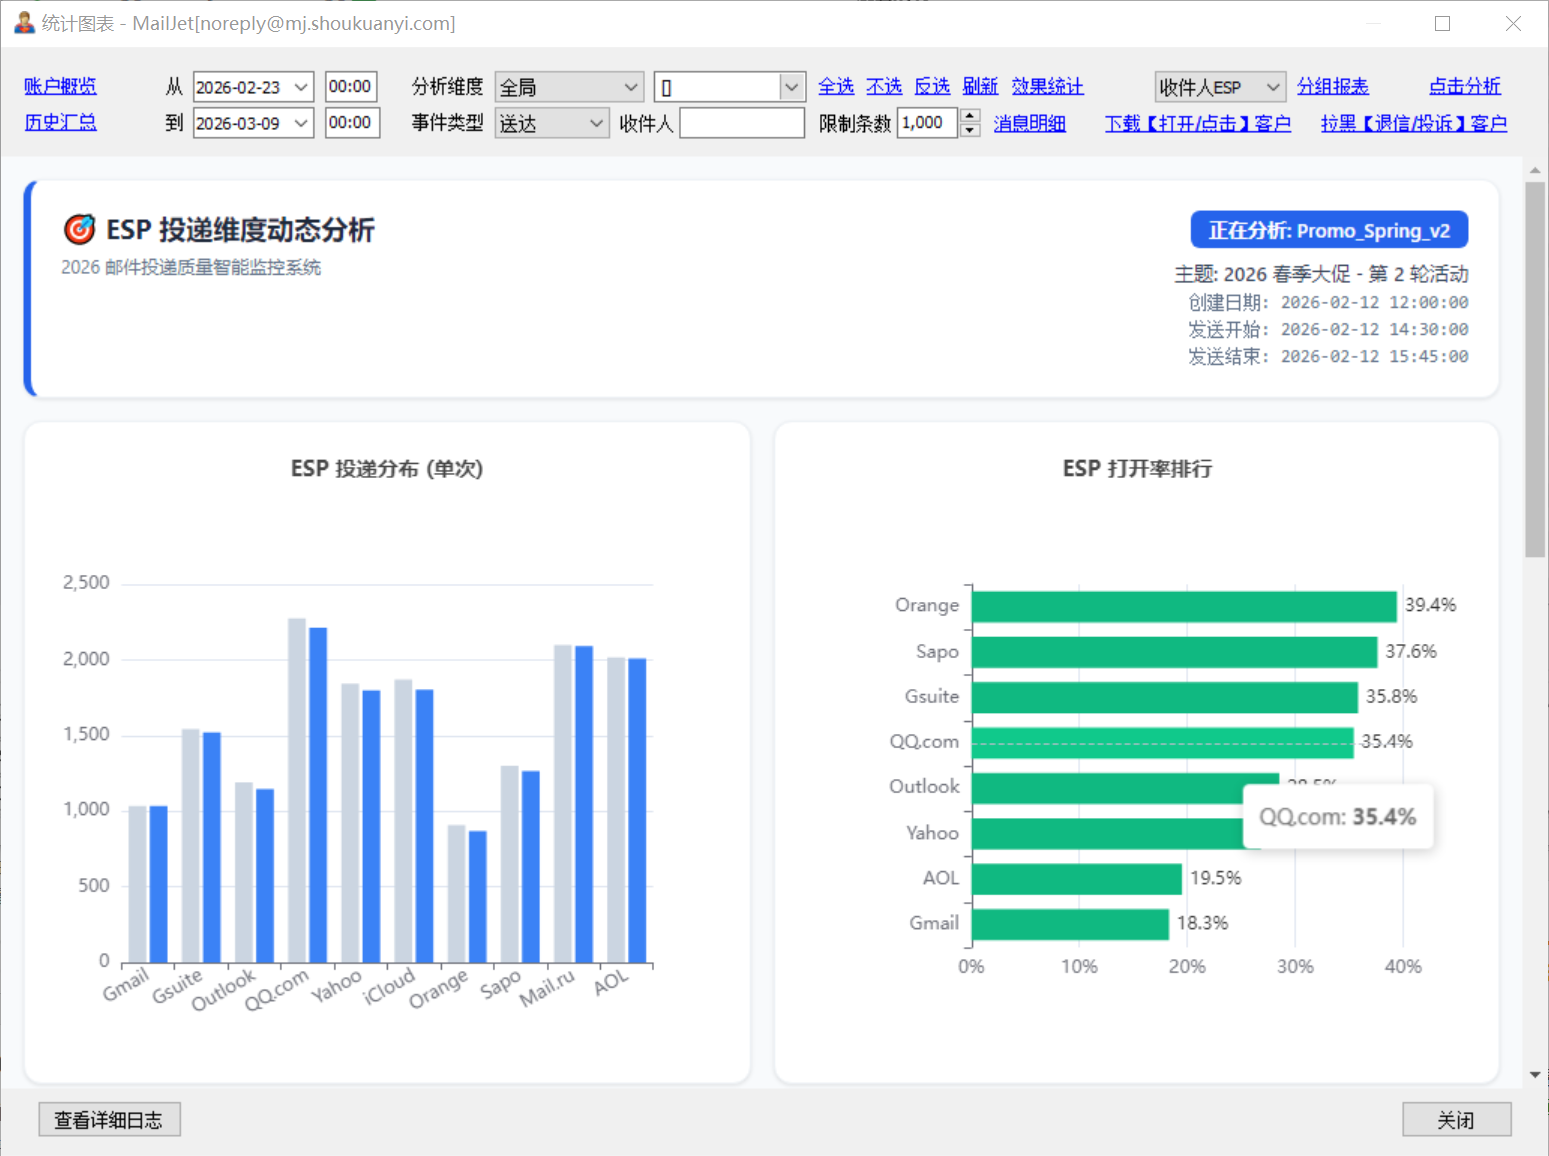
Task: Open the 点击分析 link
Action: point(1464,87)
